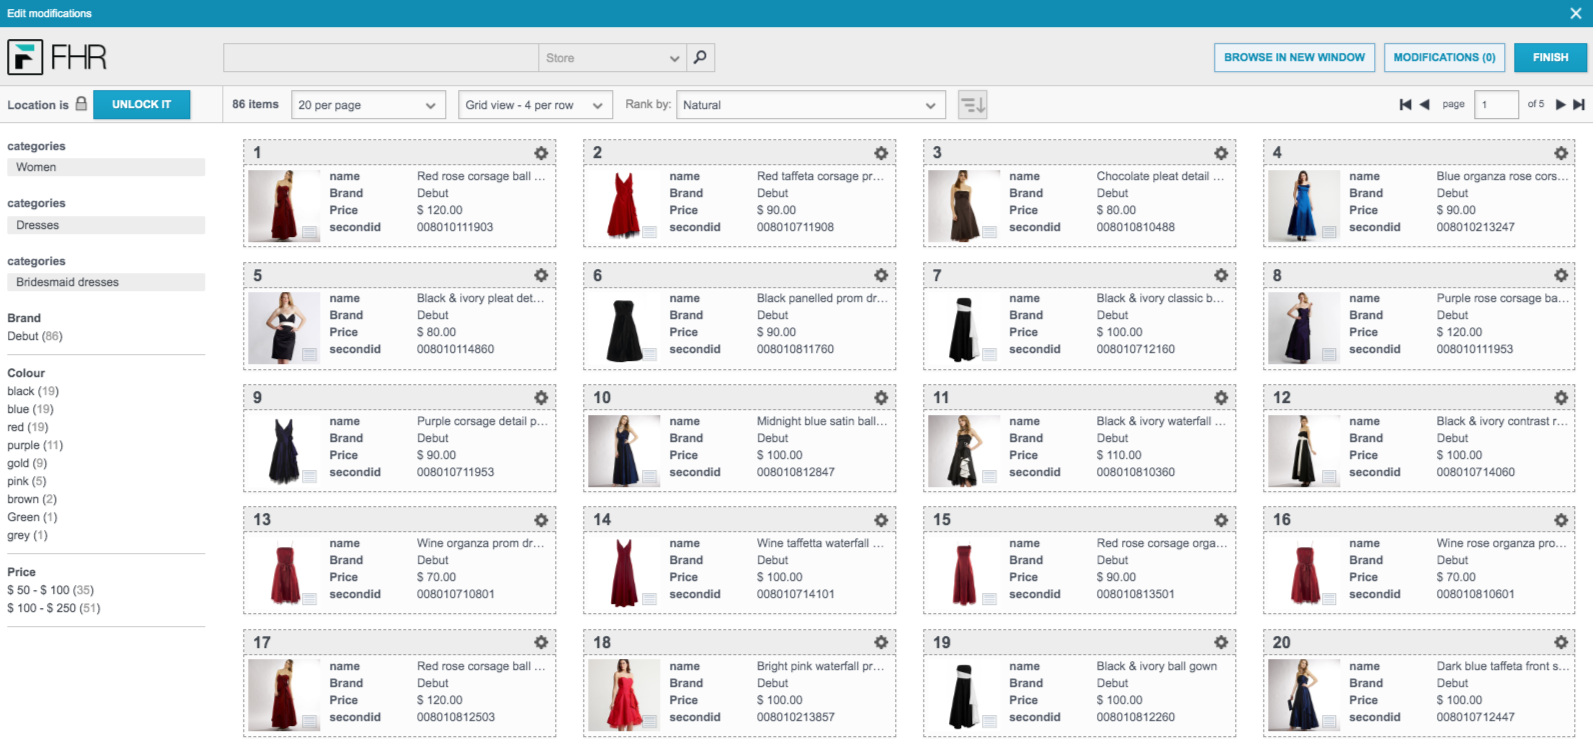Go to the first page
This screenshot has width=1593, height=739.
coord(1405,104)
